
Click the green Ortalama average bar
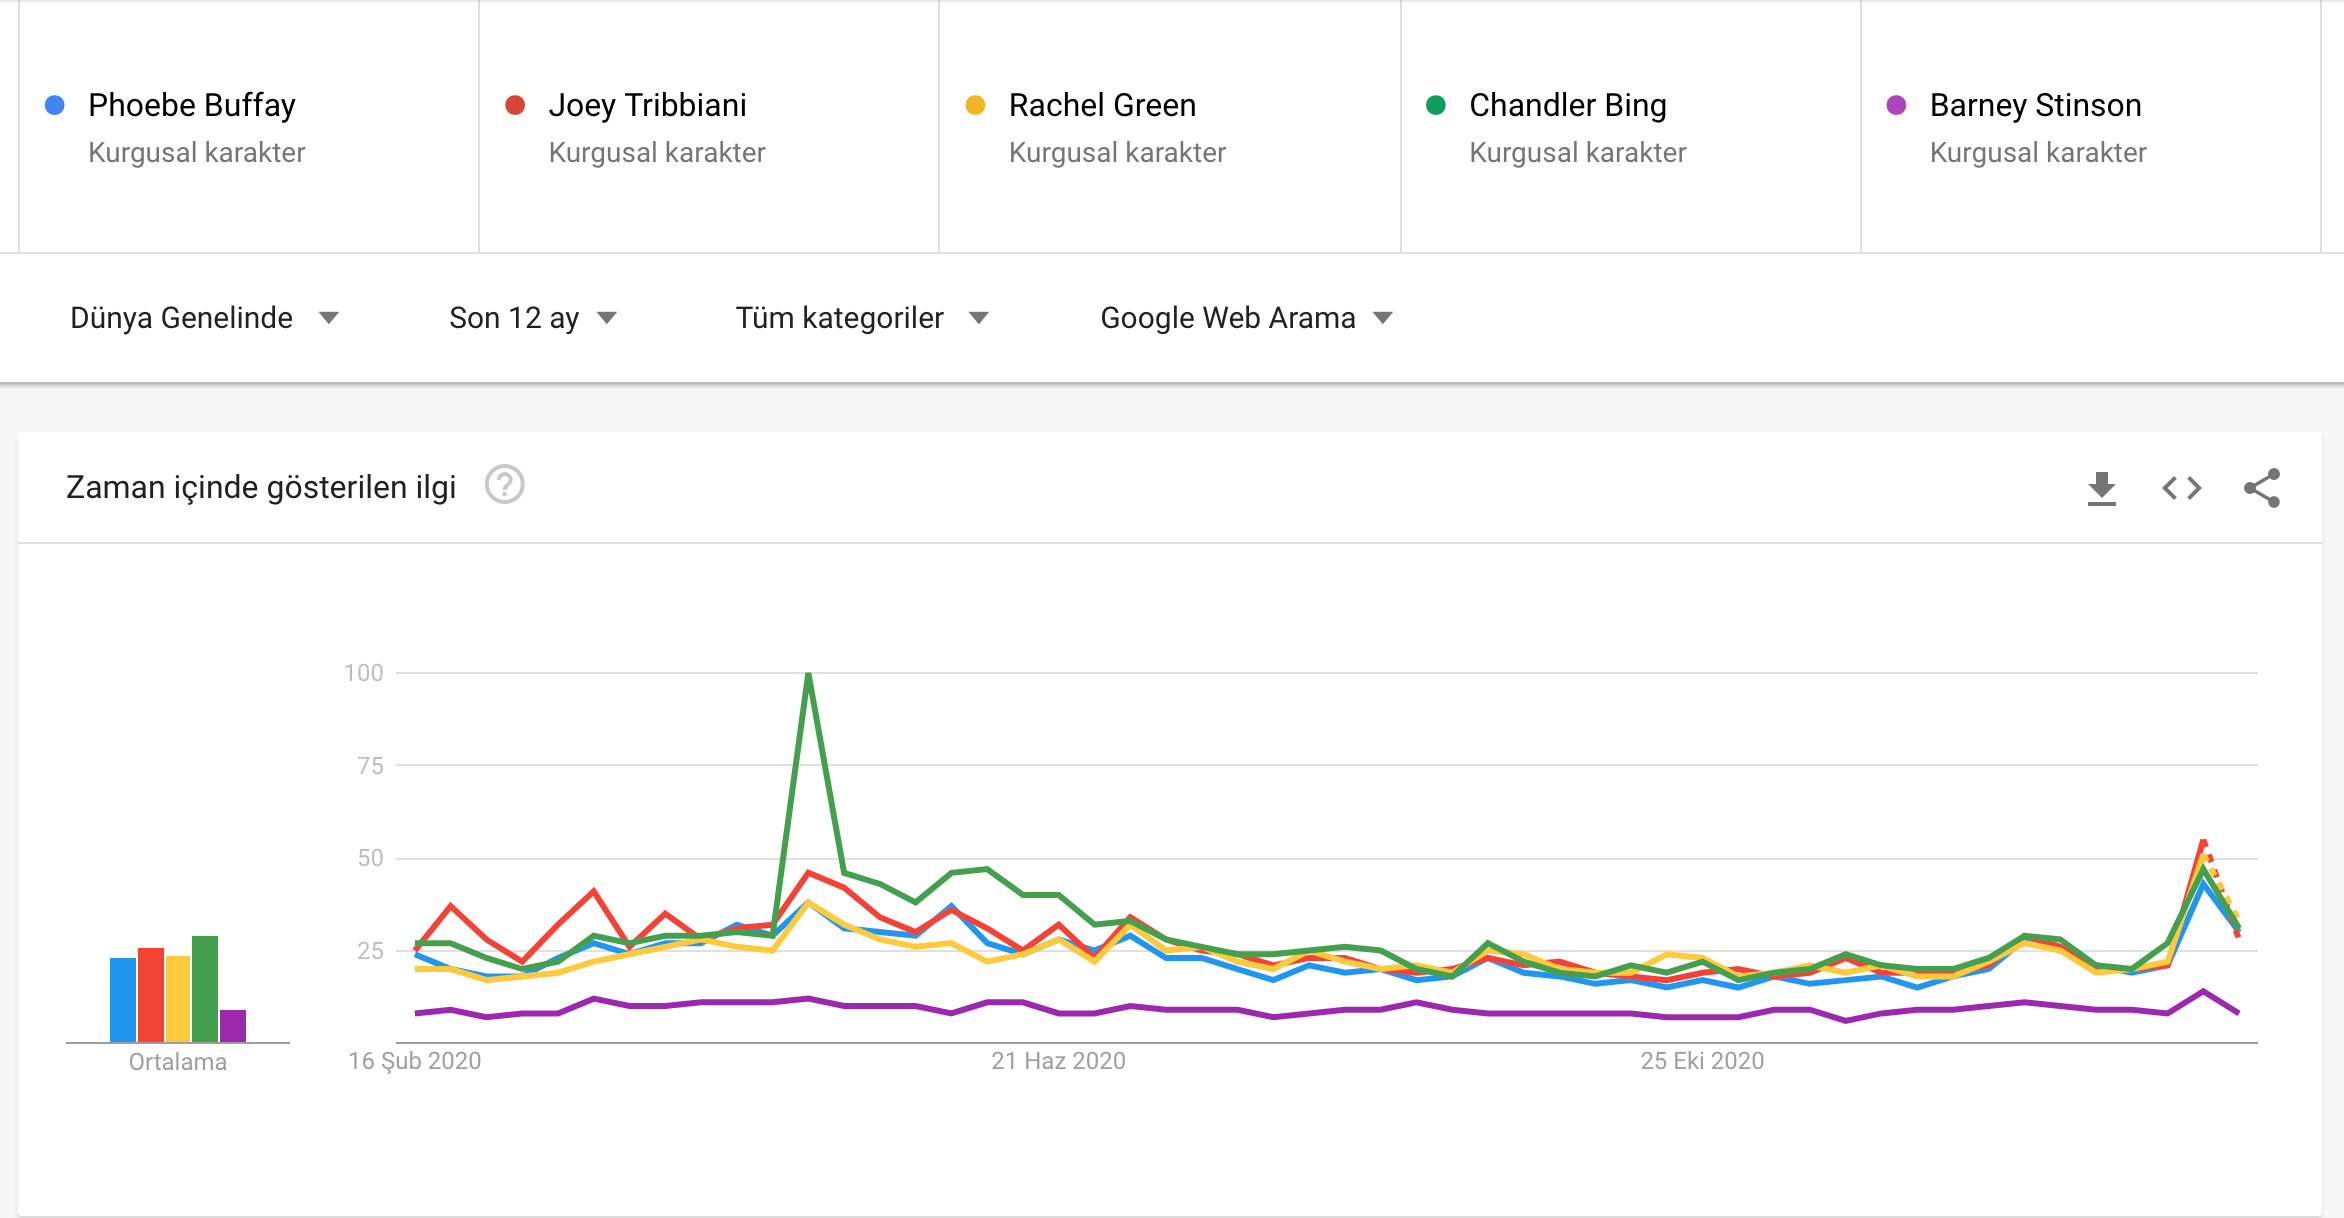205,988
